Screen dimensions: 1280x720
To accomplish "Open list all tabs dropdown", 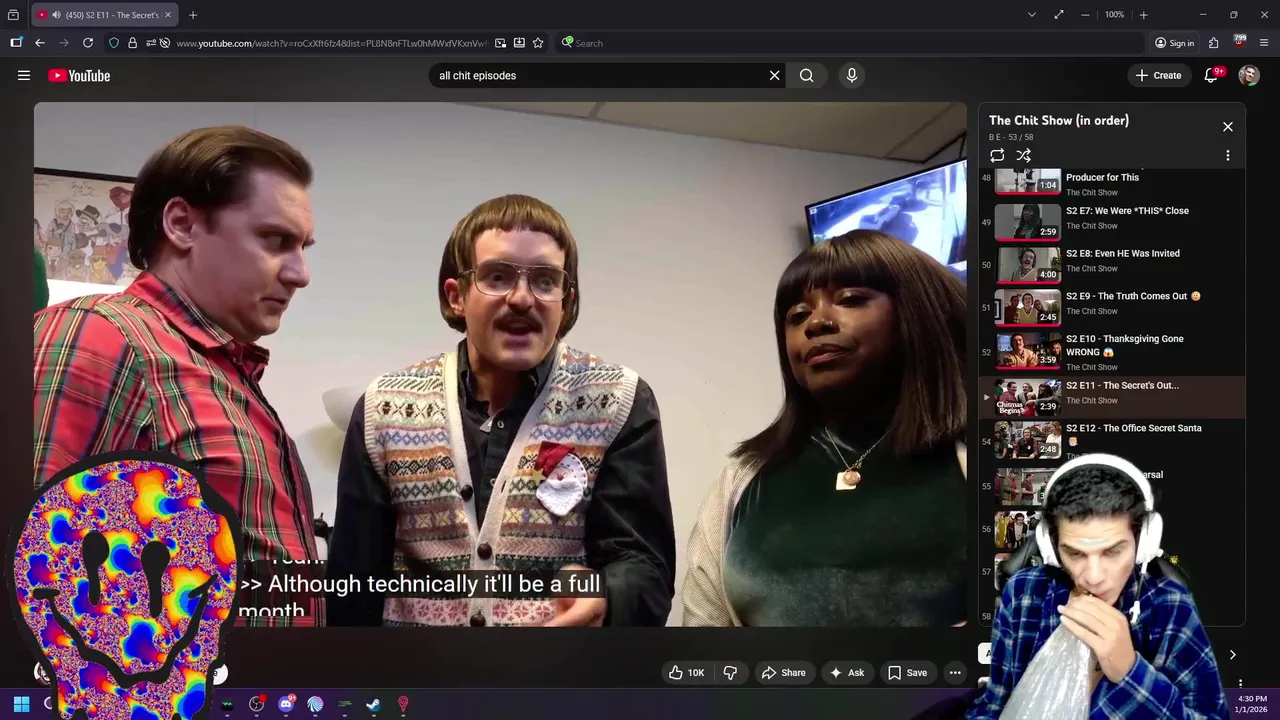I will tap(1031, 15).
